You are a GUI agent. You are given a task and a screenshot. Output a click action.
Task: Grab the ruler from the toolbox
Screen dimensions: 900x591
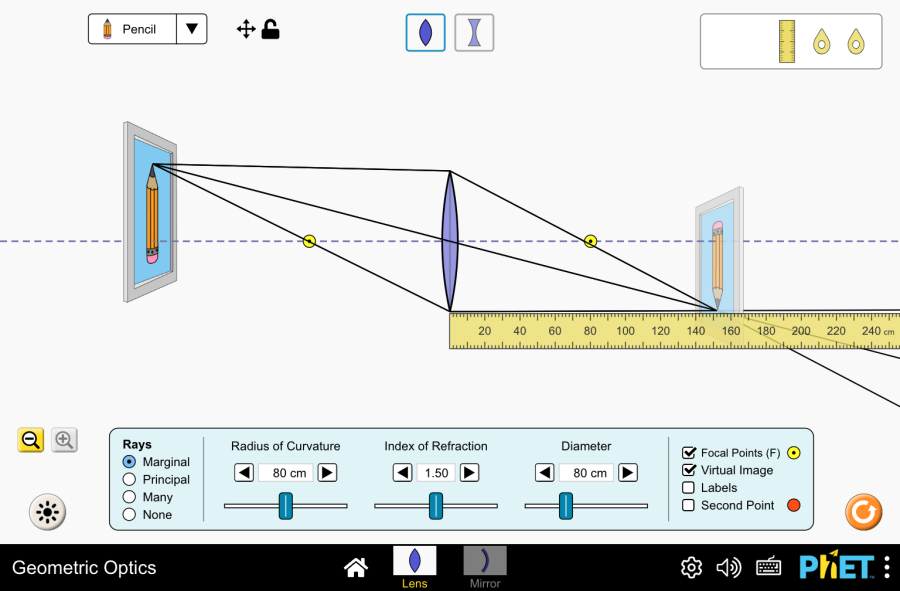pos(786,41)
